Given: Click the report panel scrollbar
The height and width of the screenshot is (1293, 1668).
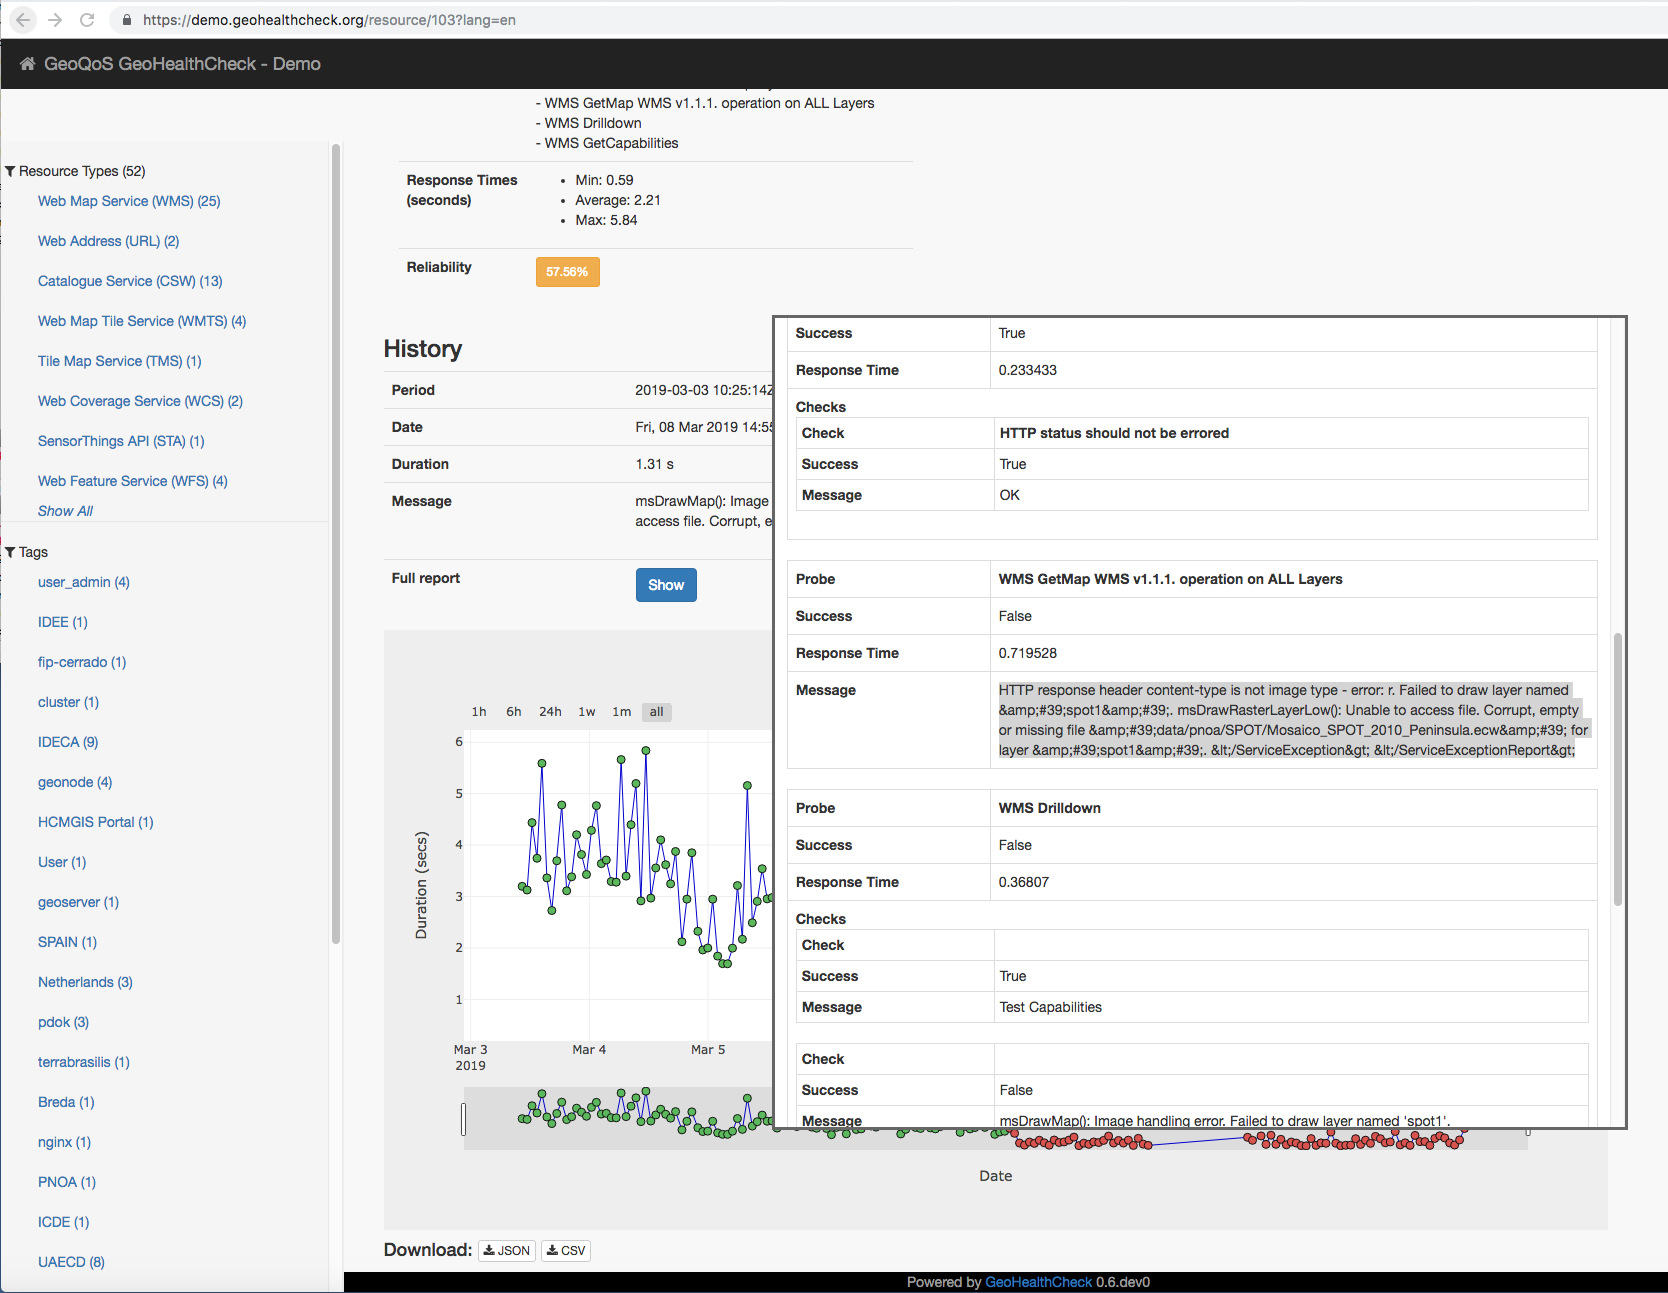Looking at the screenshot, I should 1617,768.
